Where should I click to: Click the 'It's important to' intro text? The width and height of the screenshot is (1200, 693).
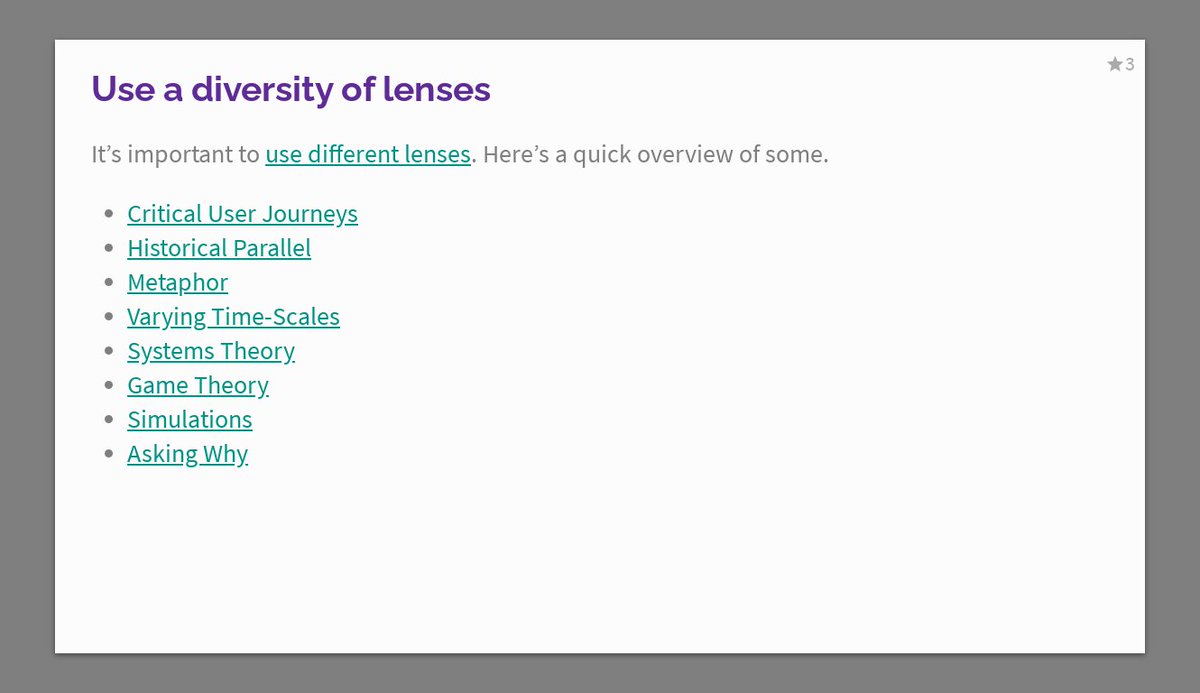(x=175, y=155)
